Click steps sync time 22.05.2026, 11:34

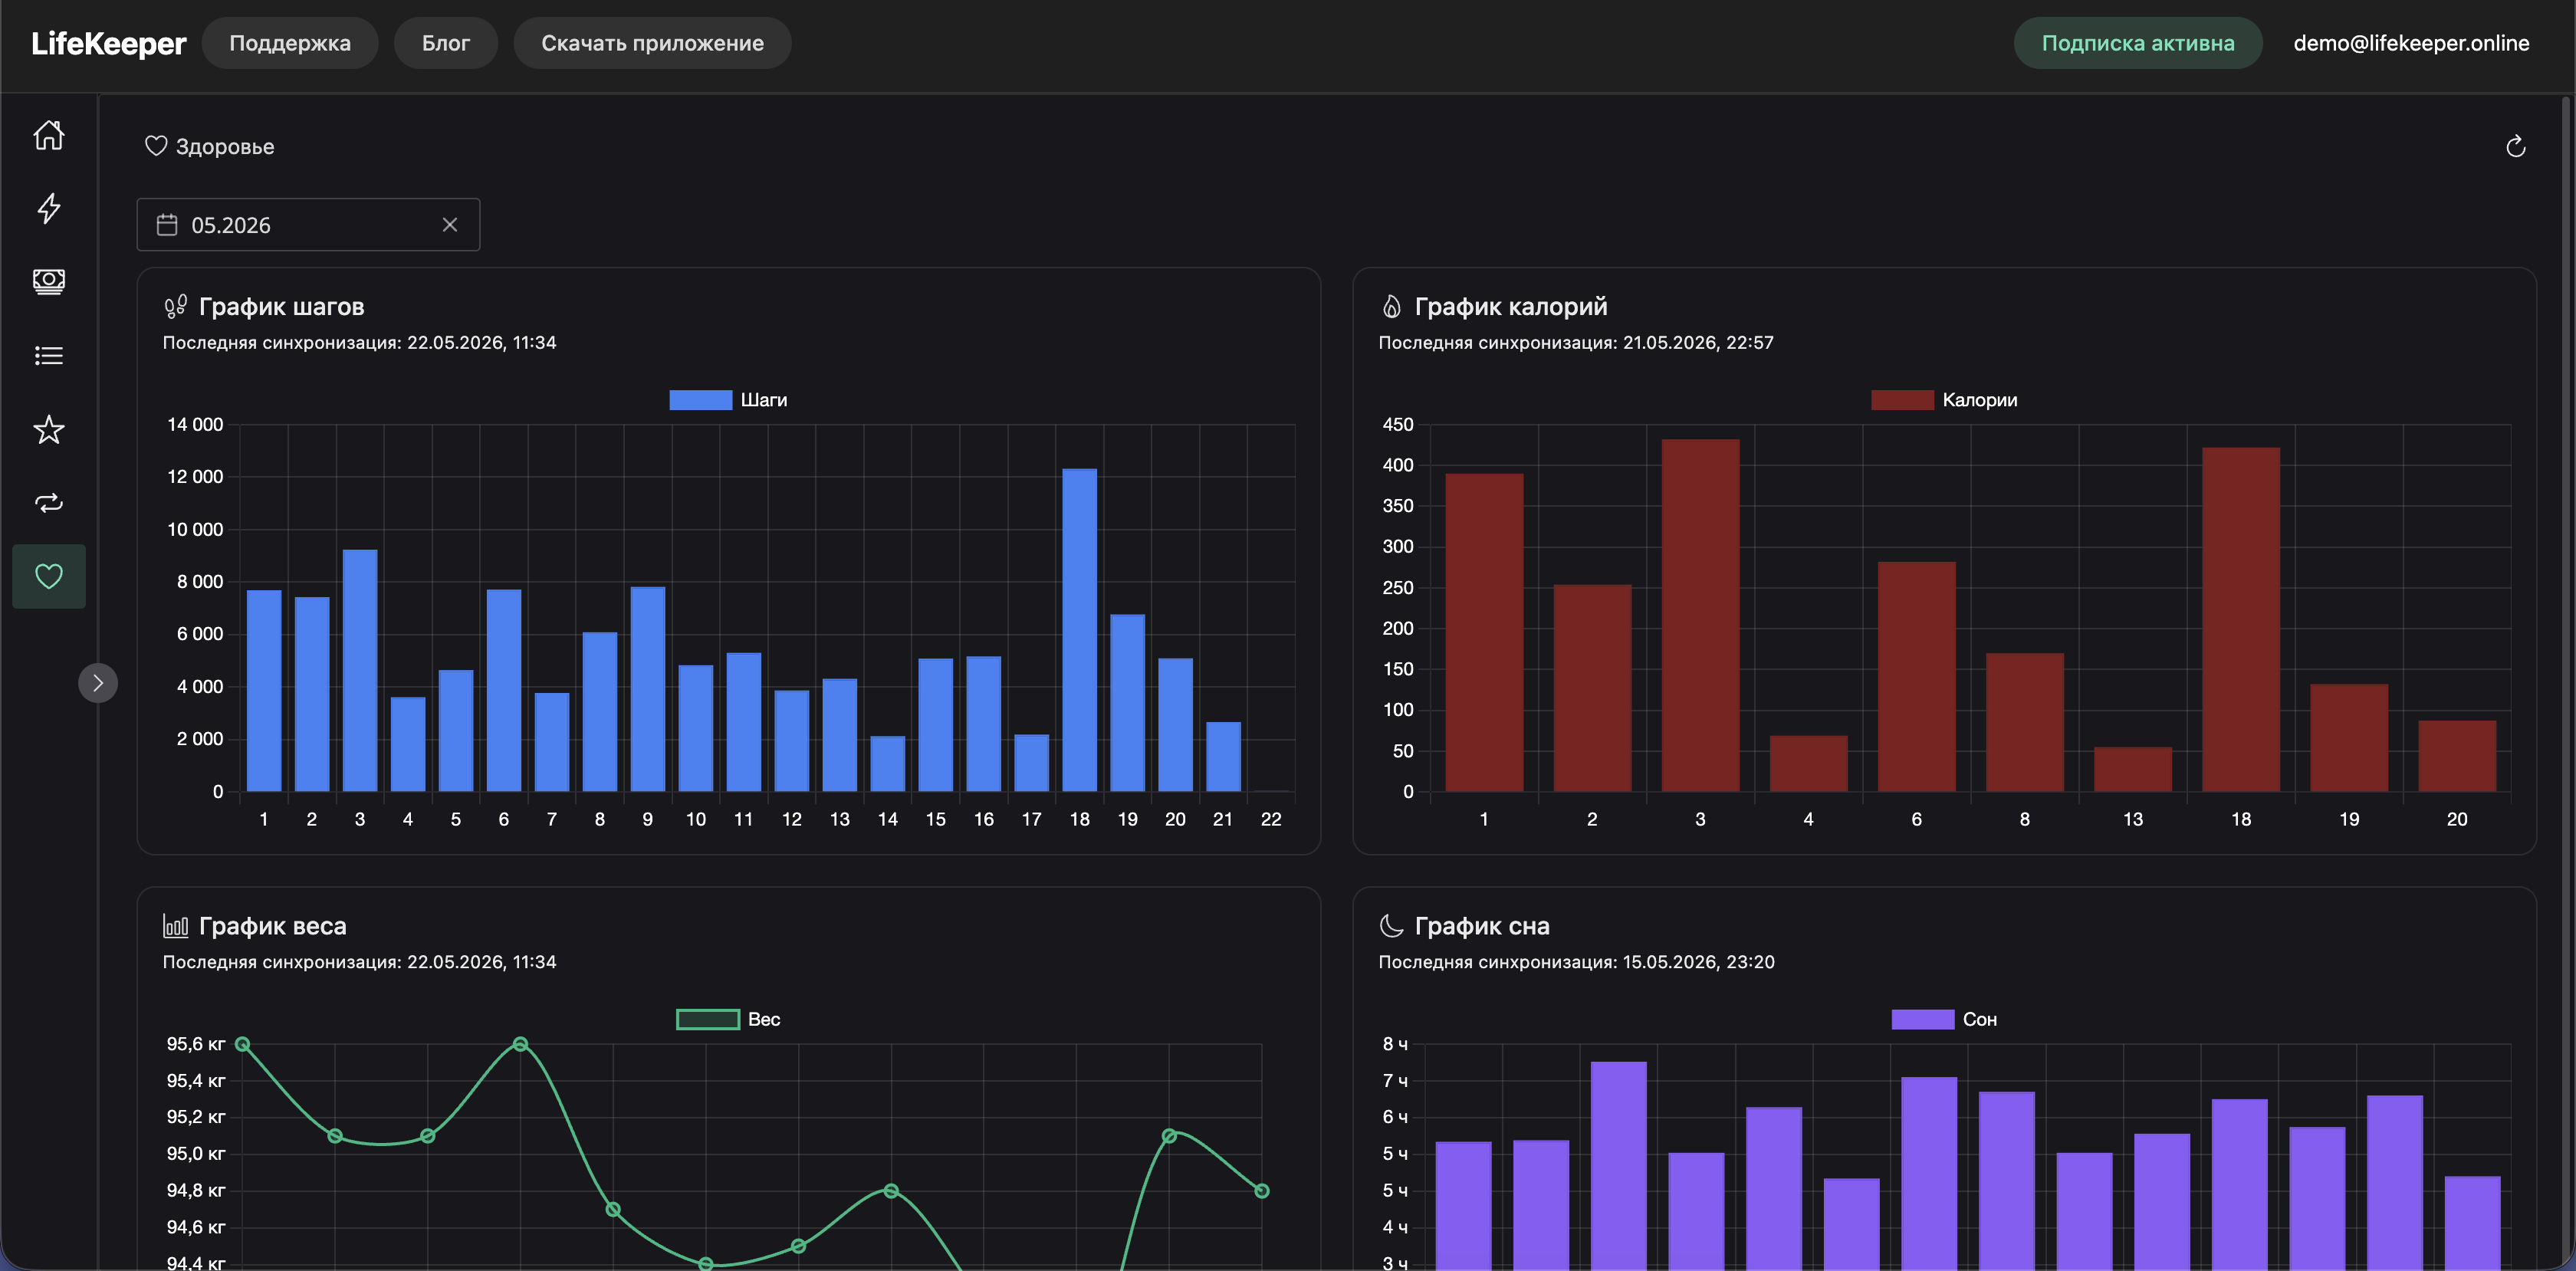click(x=481, y=343)
